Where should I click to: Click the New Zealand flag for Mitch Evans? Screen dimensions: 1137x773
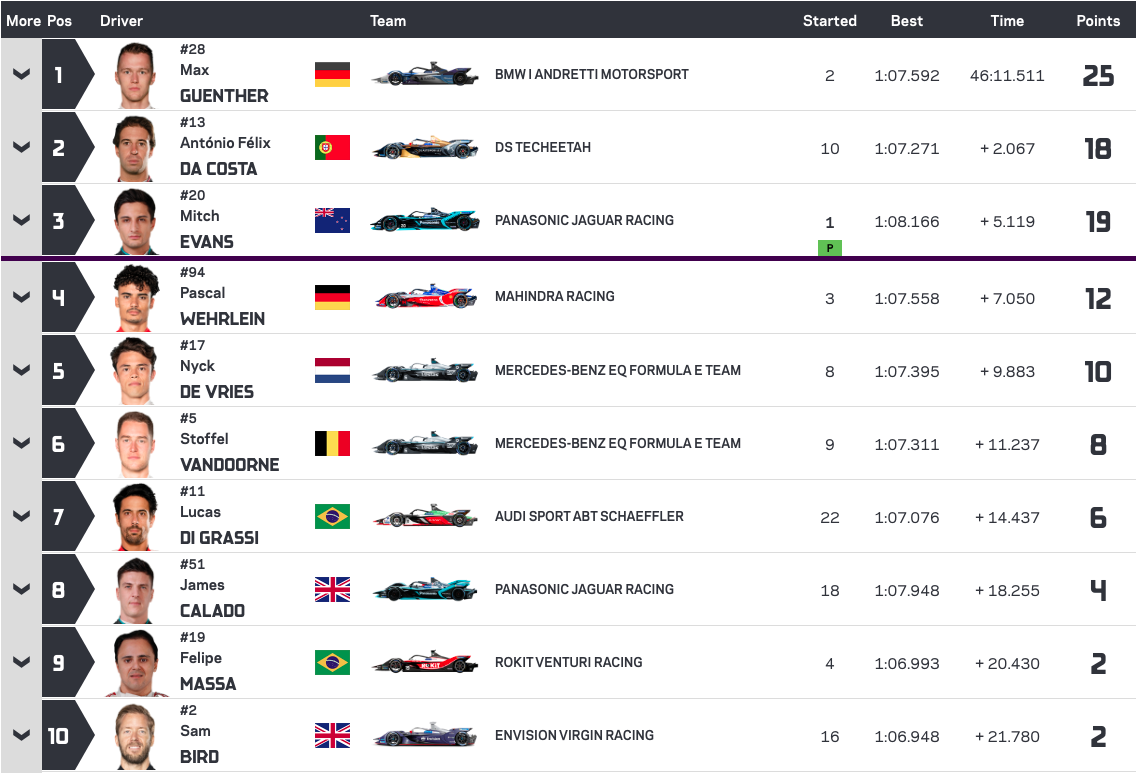pos(332,220)
